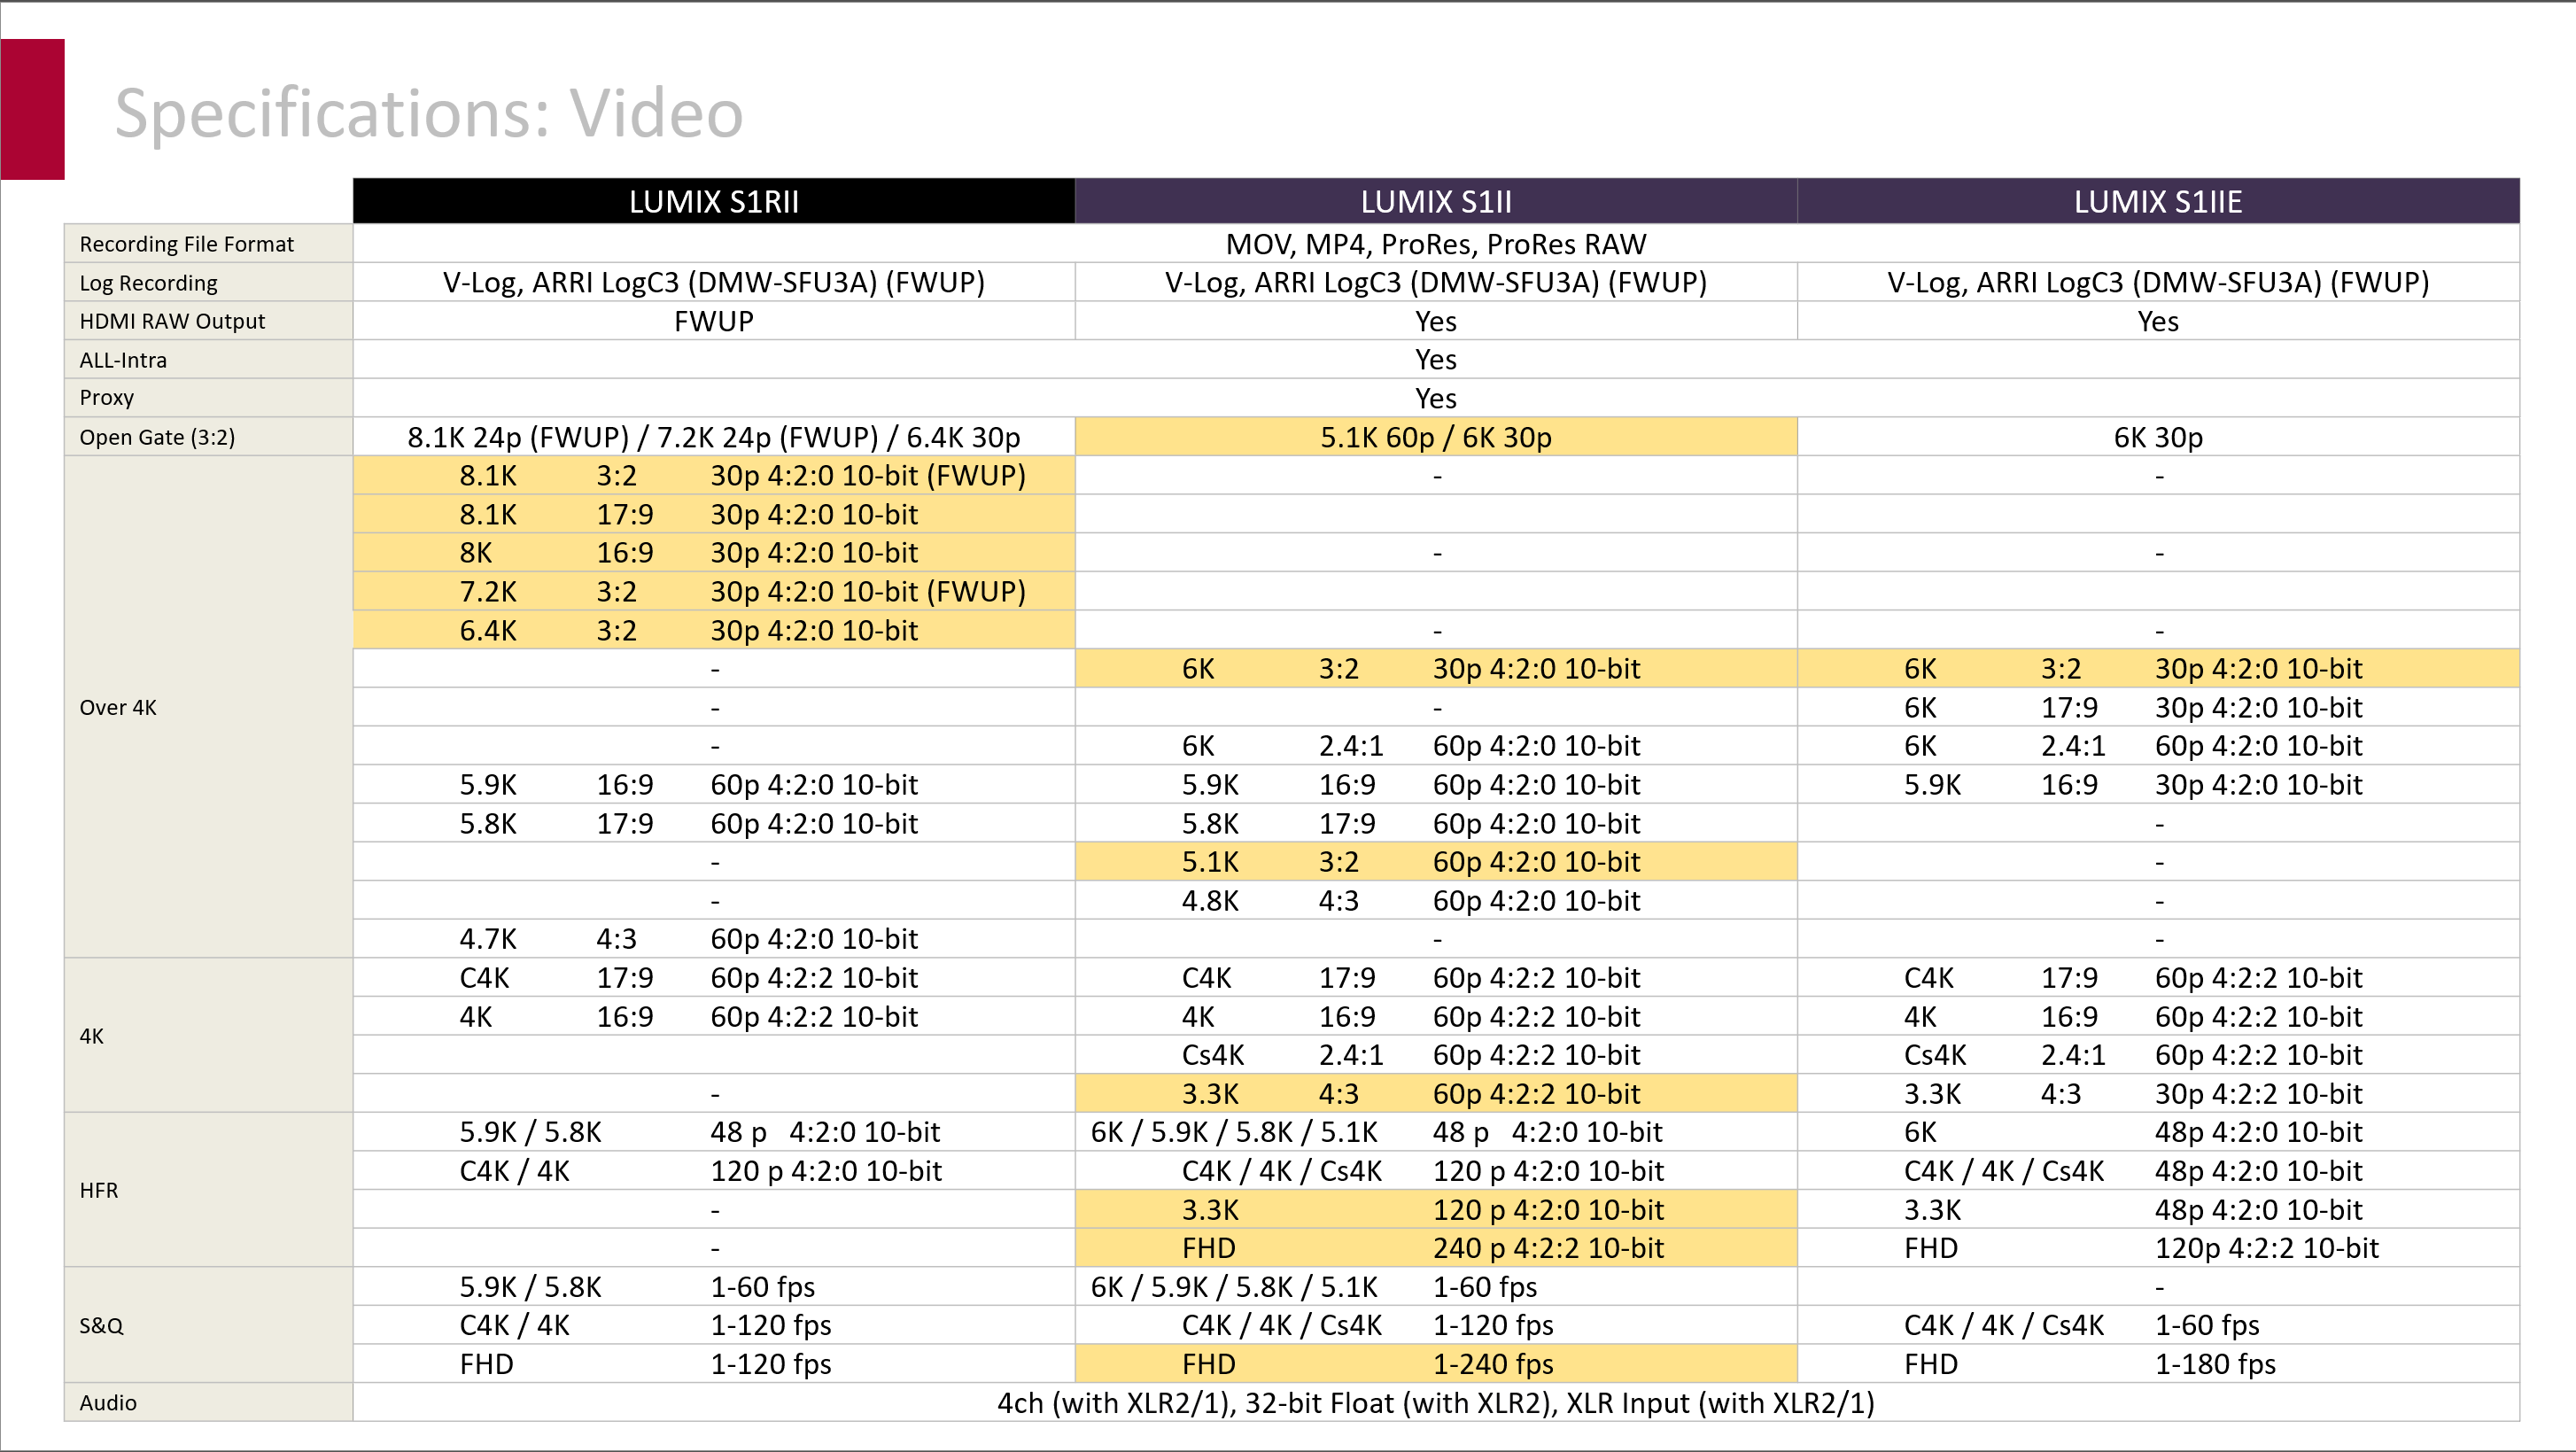Image resolution: width=2576 pixels, height=1452 pixels.
Task: Click '6K 48p 4:2:0 10-bit' in S1IIE column
Action: coord(2158,1132)
